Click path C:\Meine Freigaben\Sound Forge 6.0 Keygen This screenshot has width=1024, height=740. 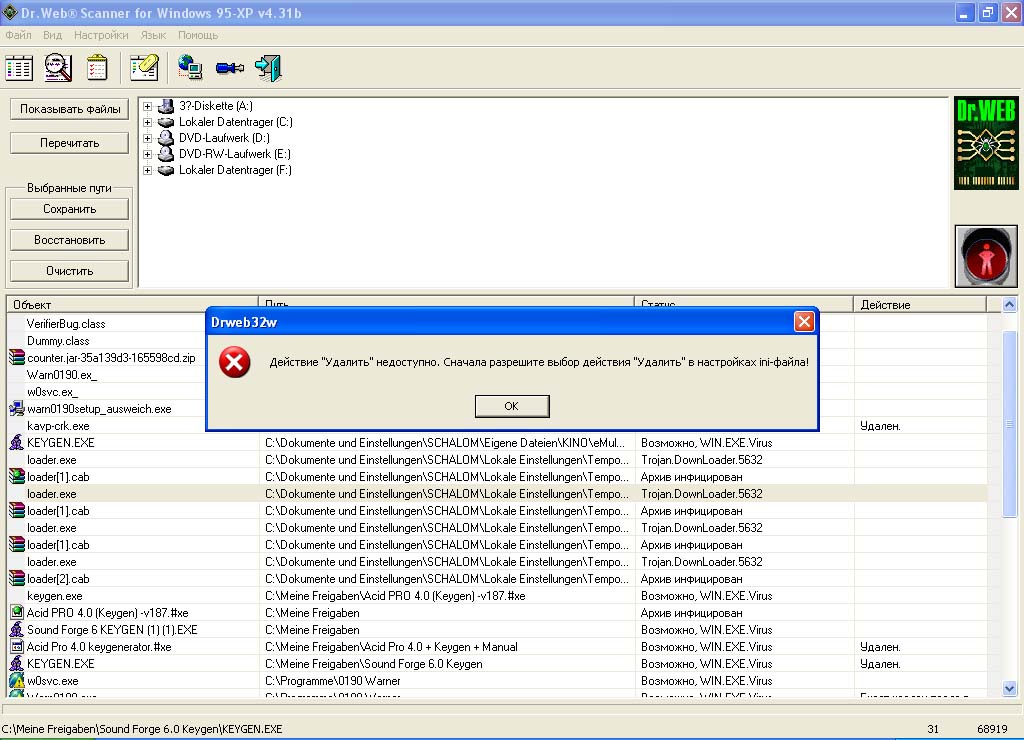pyautogui.click(x=374, y=664)
